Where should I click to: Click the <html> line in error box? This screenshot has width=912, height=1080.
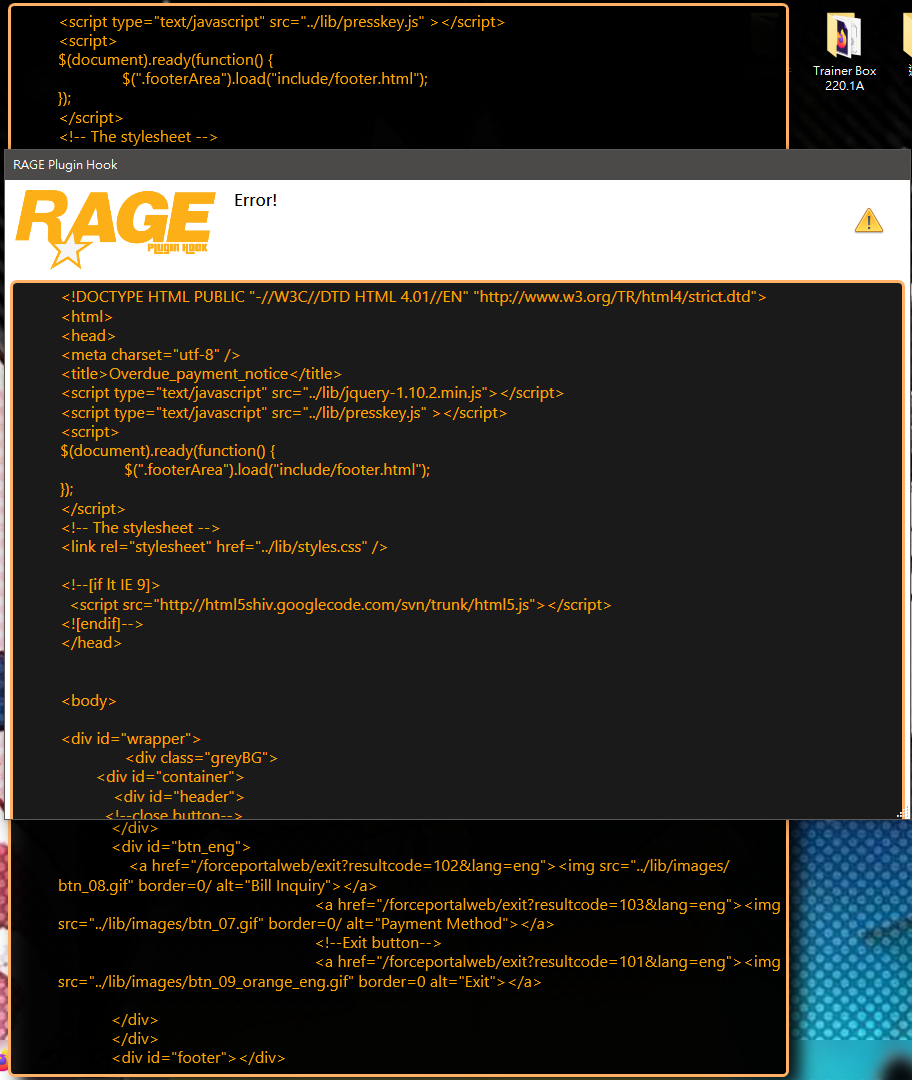(x=87, y=317)
